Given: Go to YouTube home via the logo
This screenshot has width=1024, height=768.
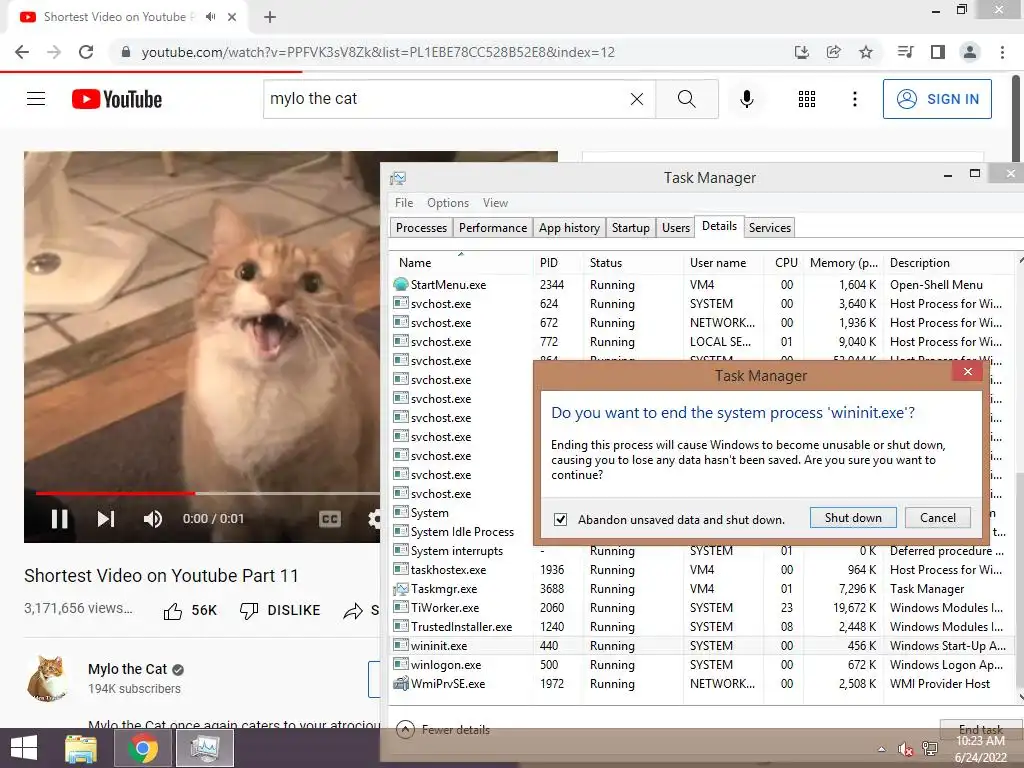Looking at the screenshot, I should point(117,99).
